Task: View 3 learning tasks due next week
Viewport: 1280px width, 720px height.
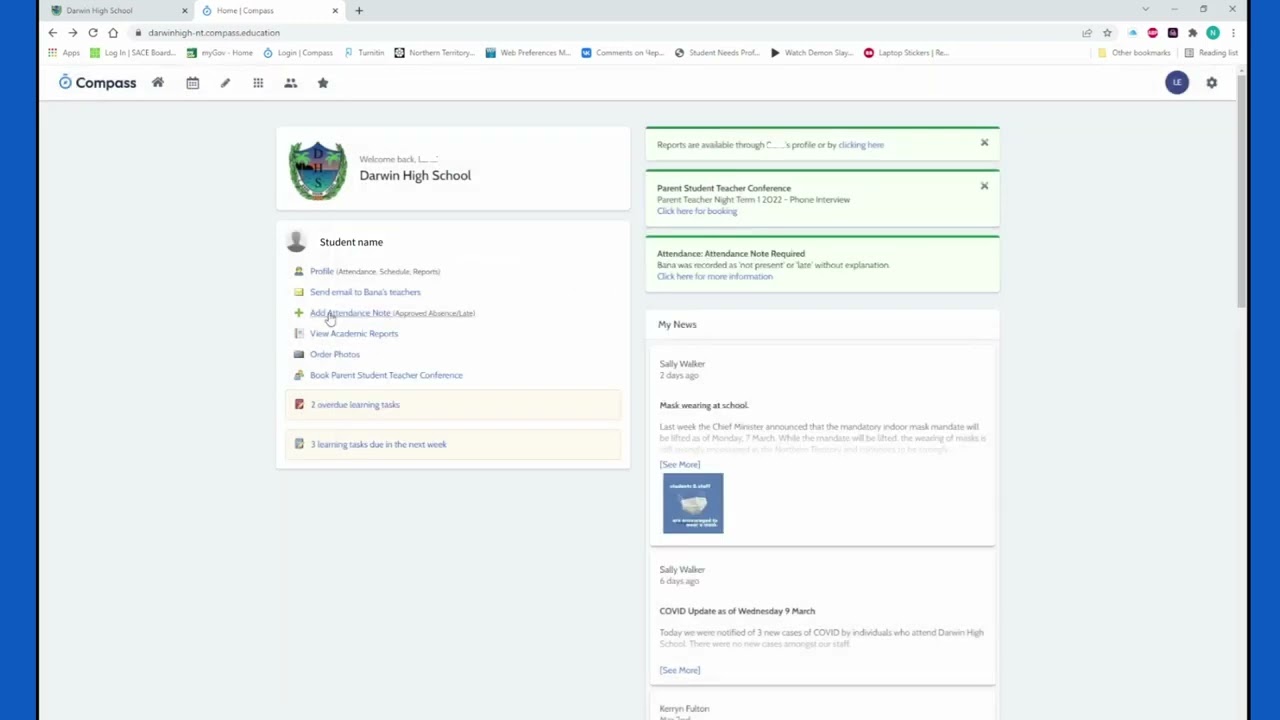Action: (378, 444)
